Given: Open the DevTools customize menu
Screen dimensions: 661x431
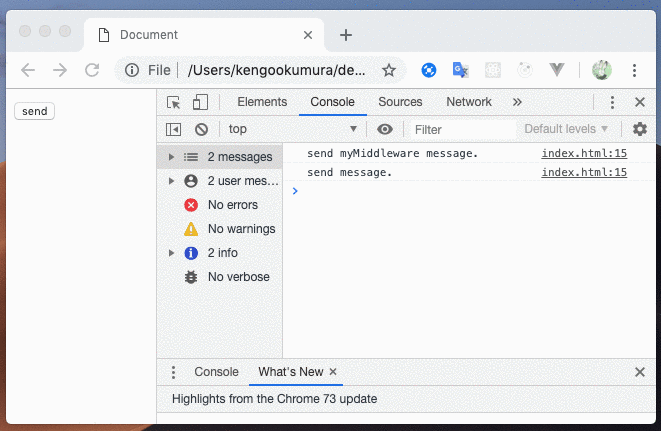Looking at the screenshot, I should (612, 102).
